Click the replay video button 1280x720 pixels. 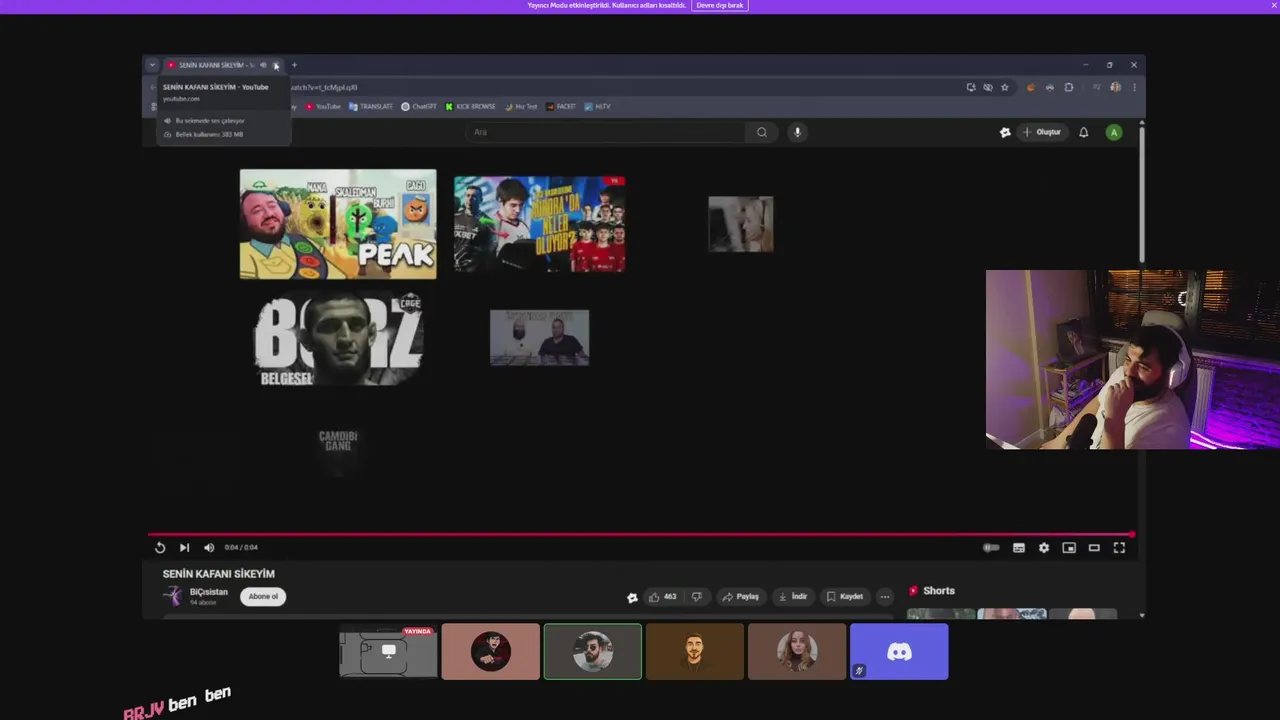(160, 547)
